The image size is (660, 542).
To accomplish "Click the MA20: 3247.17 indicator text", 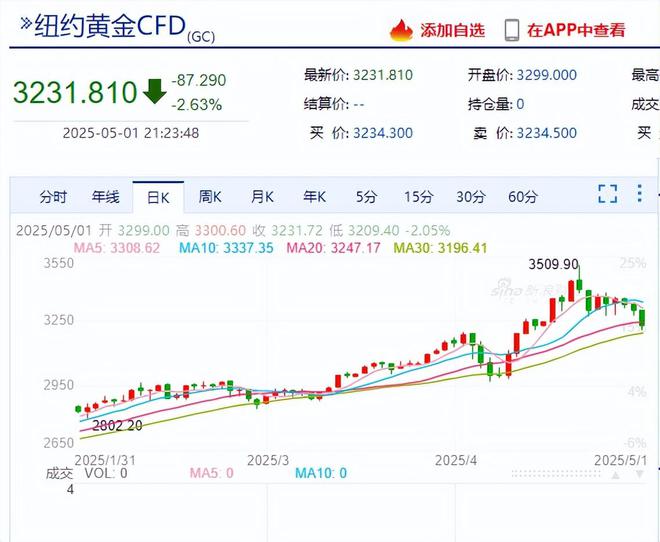I will [333, 247].
